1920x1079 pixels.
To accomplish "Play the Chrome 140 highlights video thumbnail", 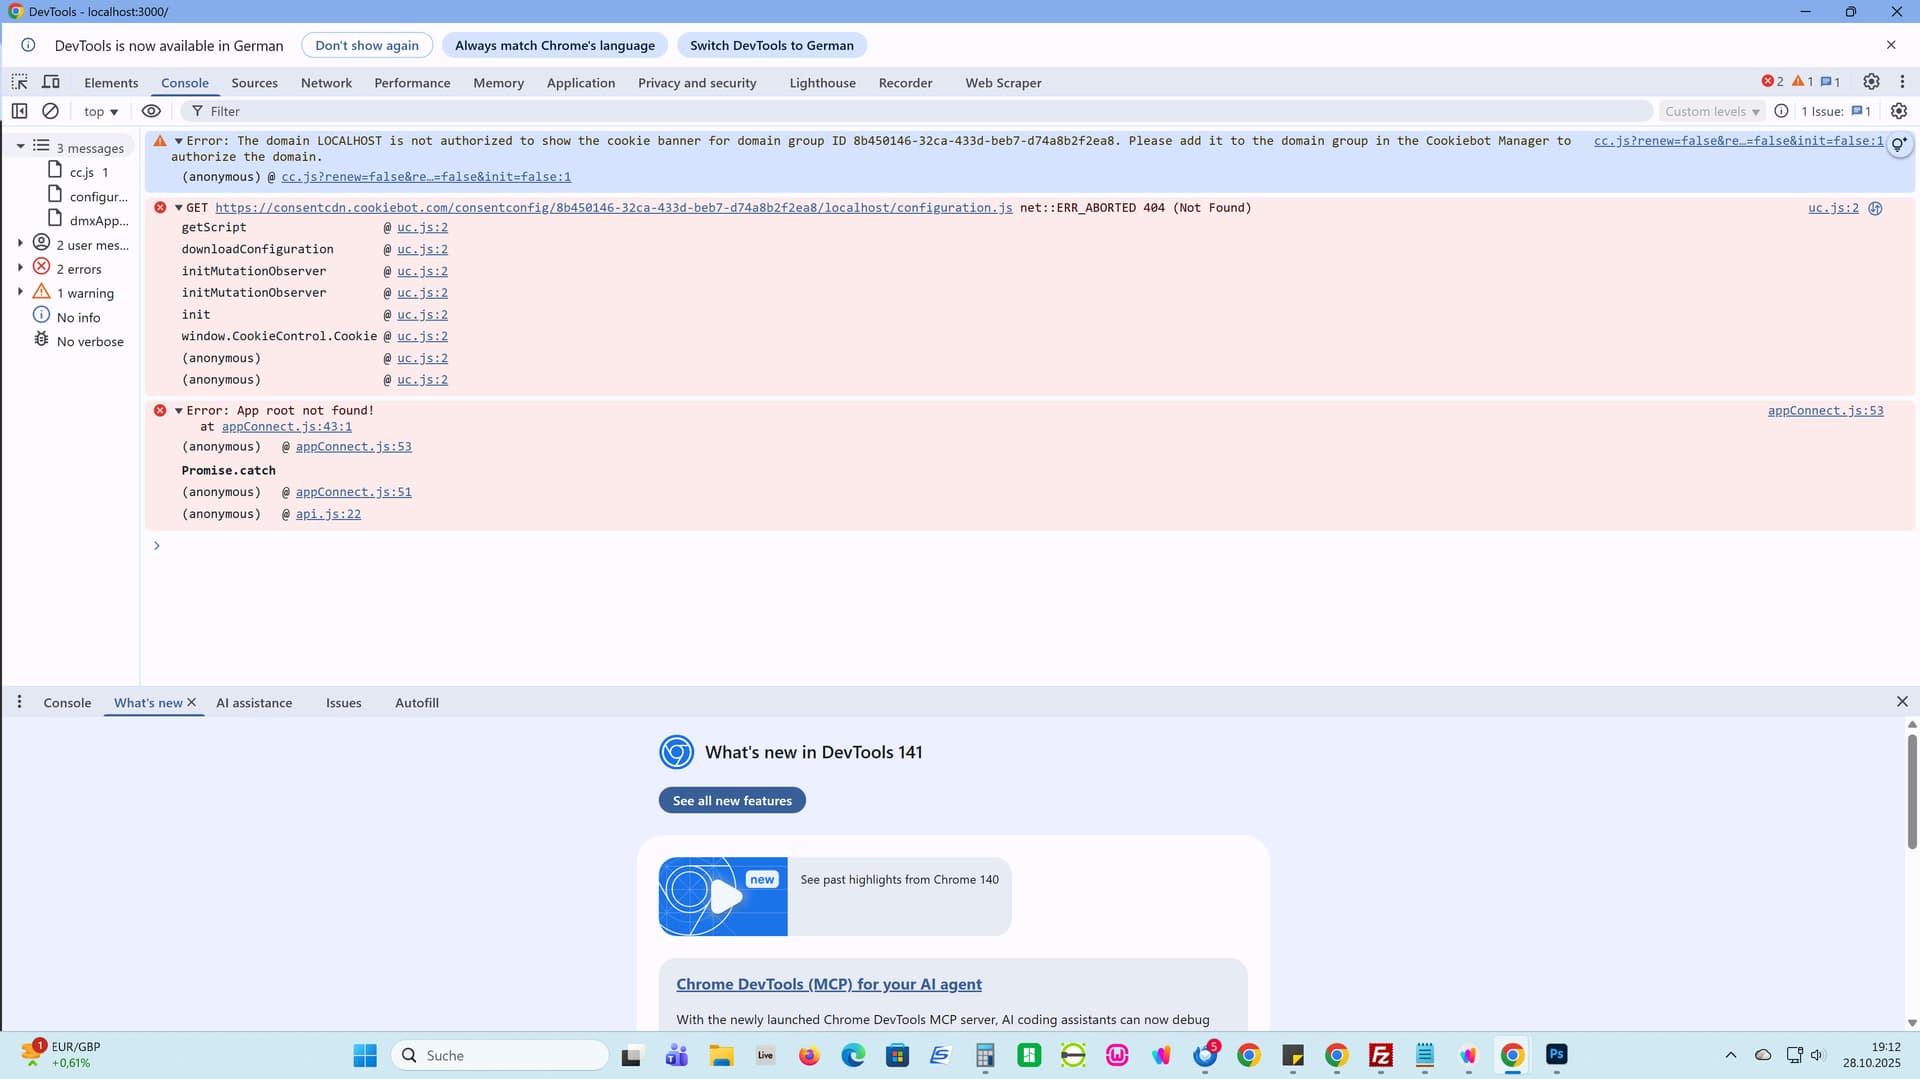I will click(723, 896).
